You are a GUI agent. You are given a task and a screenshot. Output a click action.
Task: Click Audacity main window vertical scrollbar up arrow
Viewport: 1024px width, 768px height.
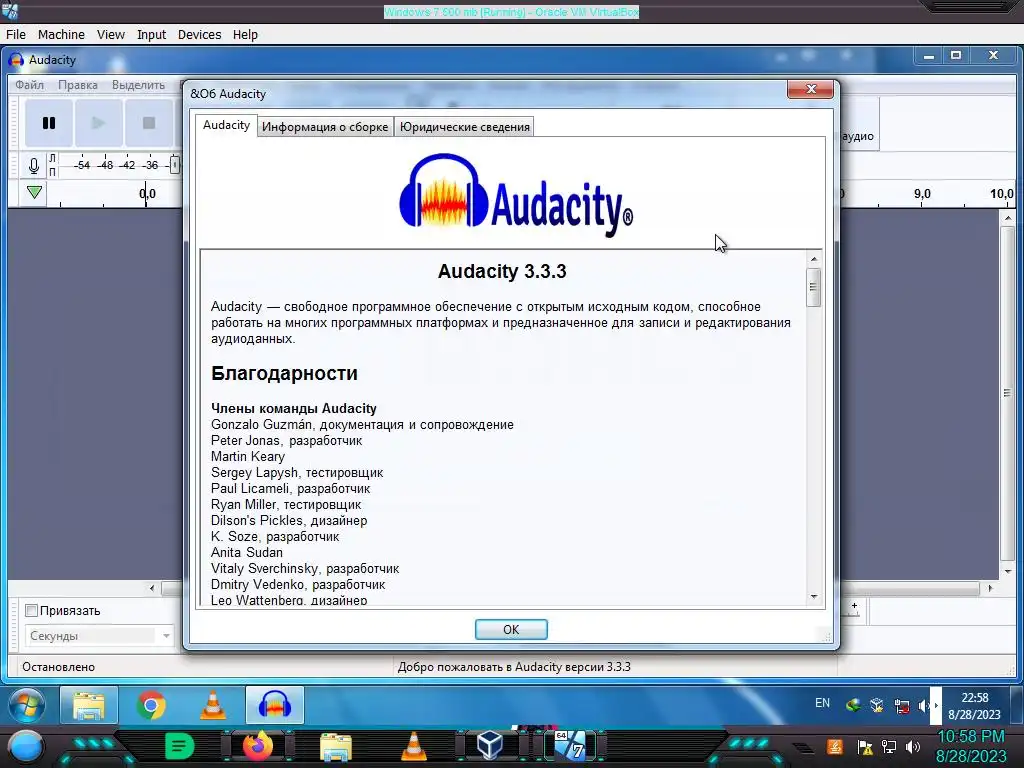coord(1008,218)
